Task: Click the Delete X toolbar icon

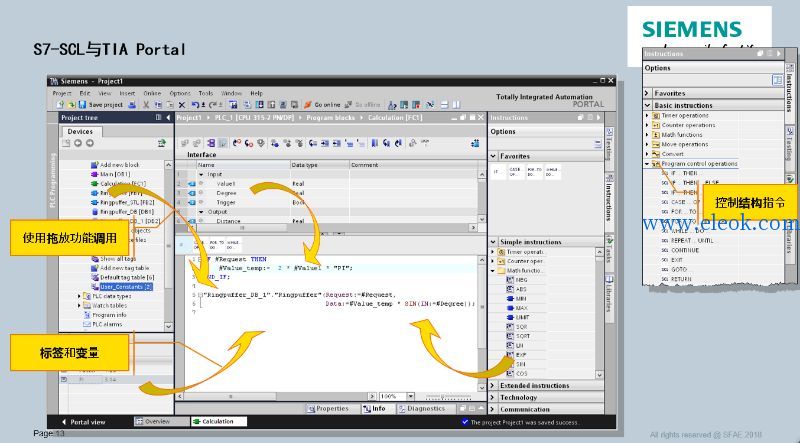Action: point(182,105)
